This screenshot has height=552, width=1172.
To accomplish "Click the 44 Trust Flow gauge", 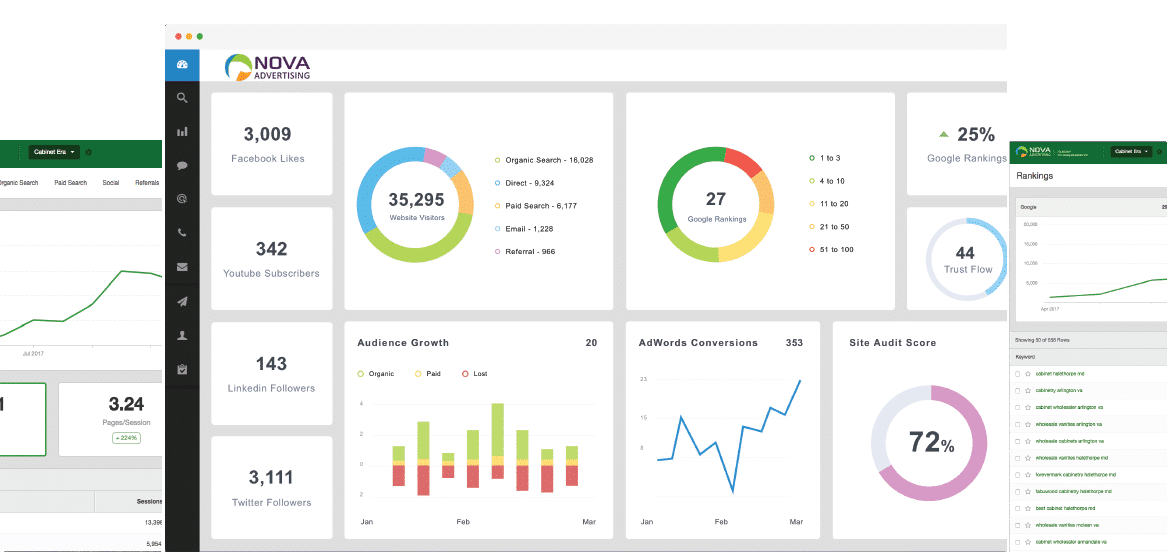I will coord(965,259).
